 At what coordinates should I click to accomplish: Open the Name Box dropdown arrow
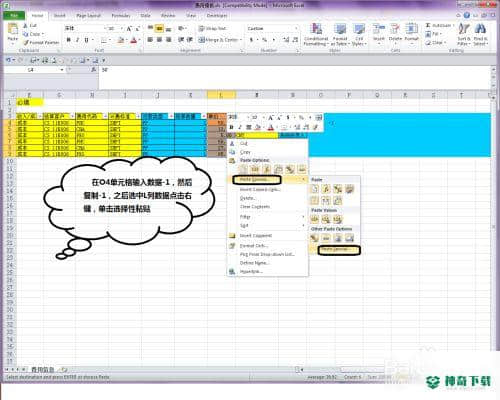pos(62,70)
